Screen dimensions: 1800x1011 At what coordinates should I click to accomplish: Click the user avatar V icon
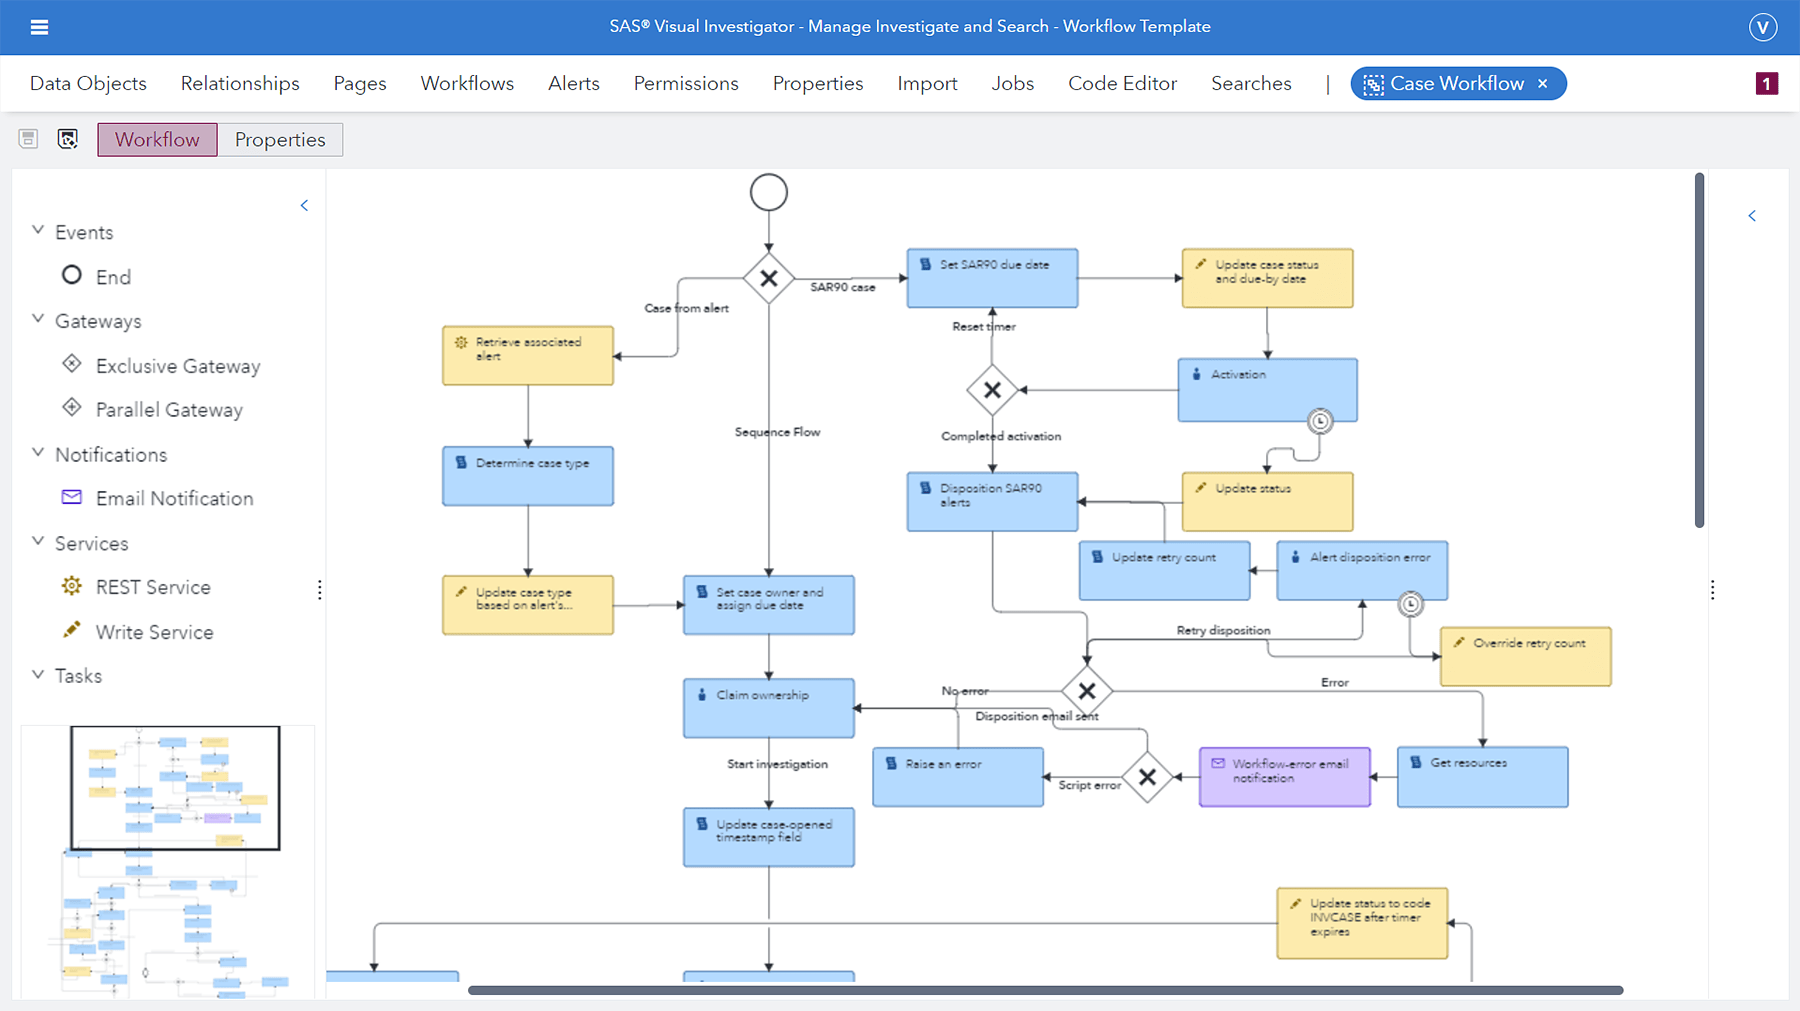(x=1762, y=27)
